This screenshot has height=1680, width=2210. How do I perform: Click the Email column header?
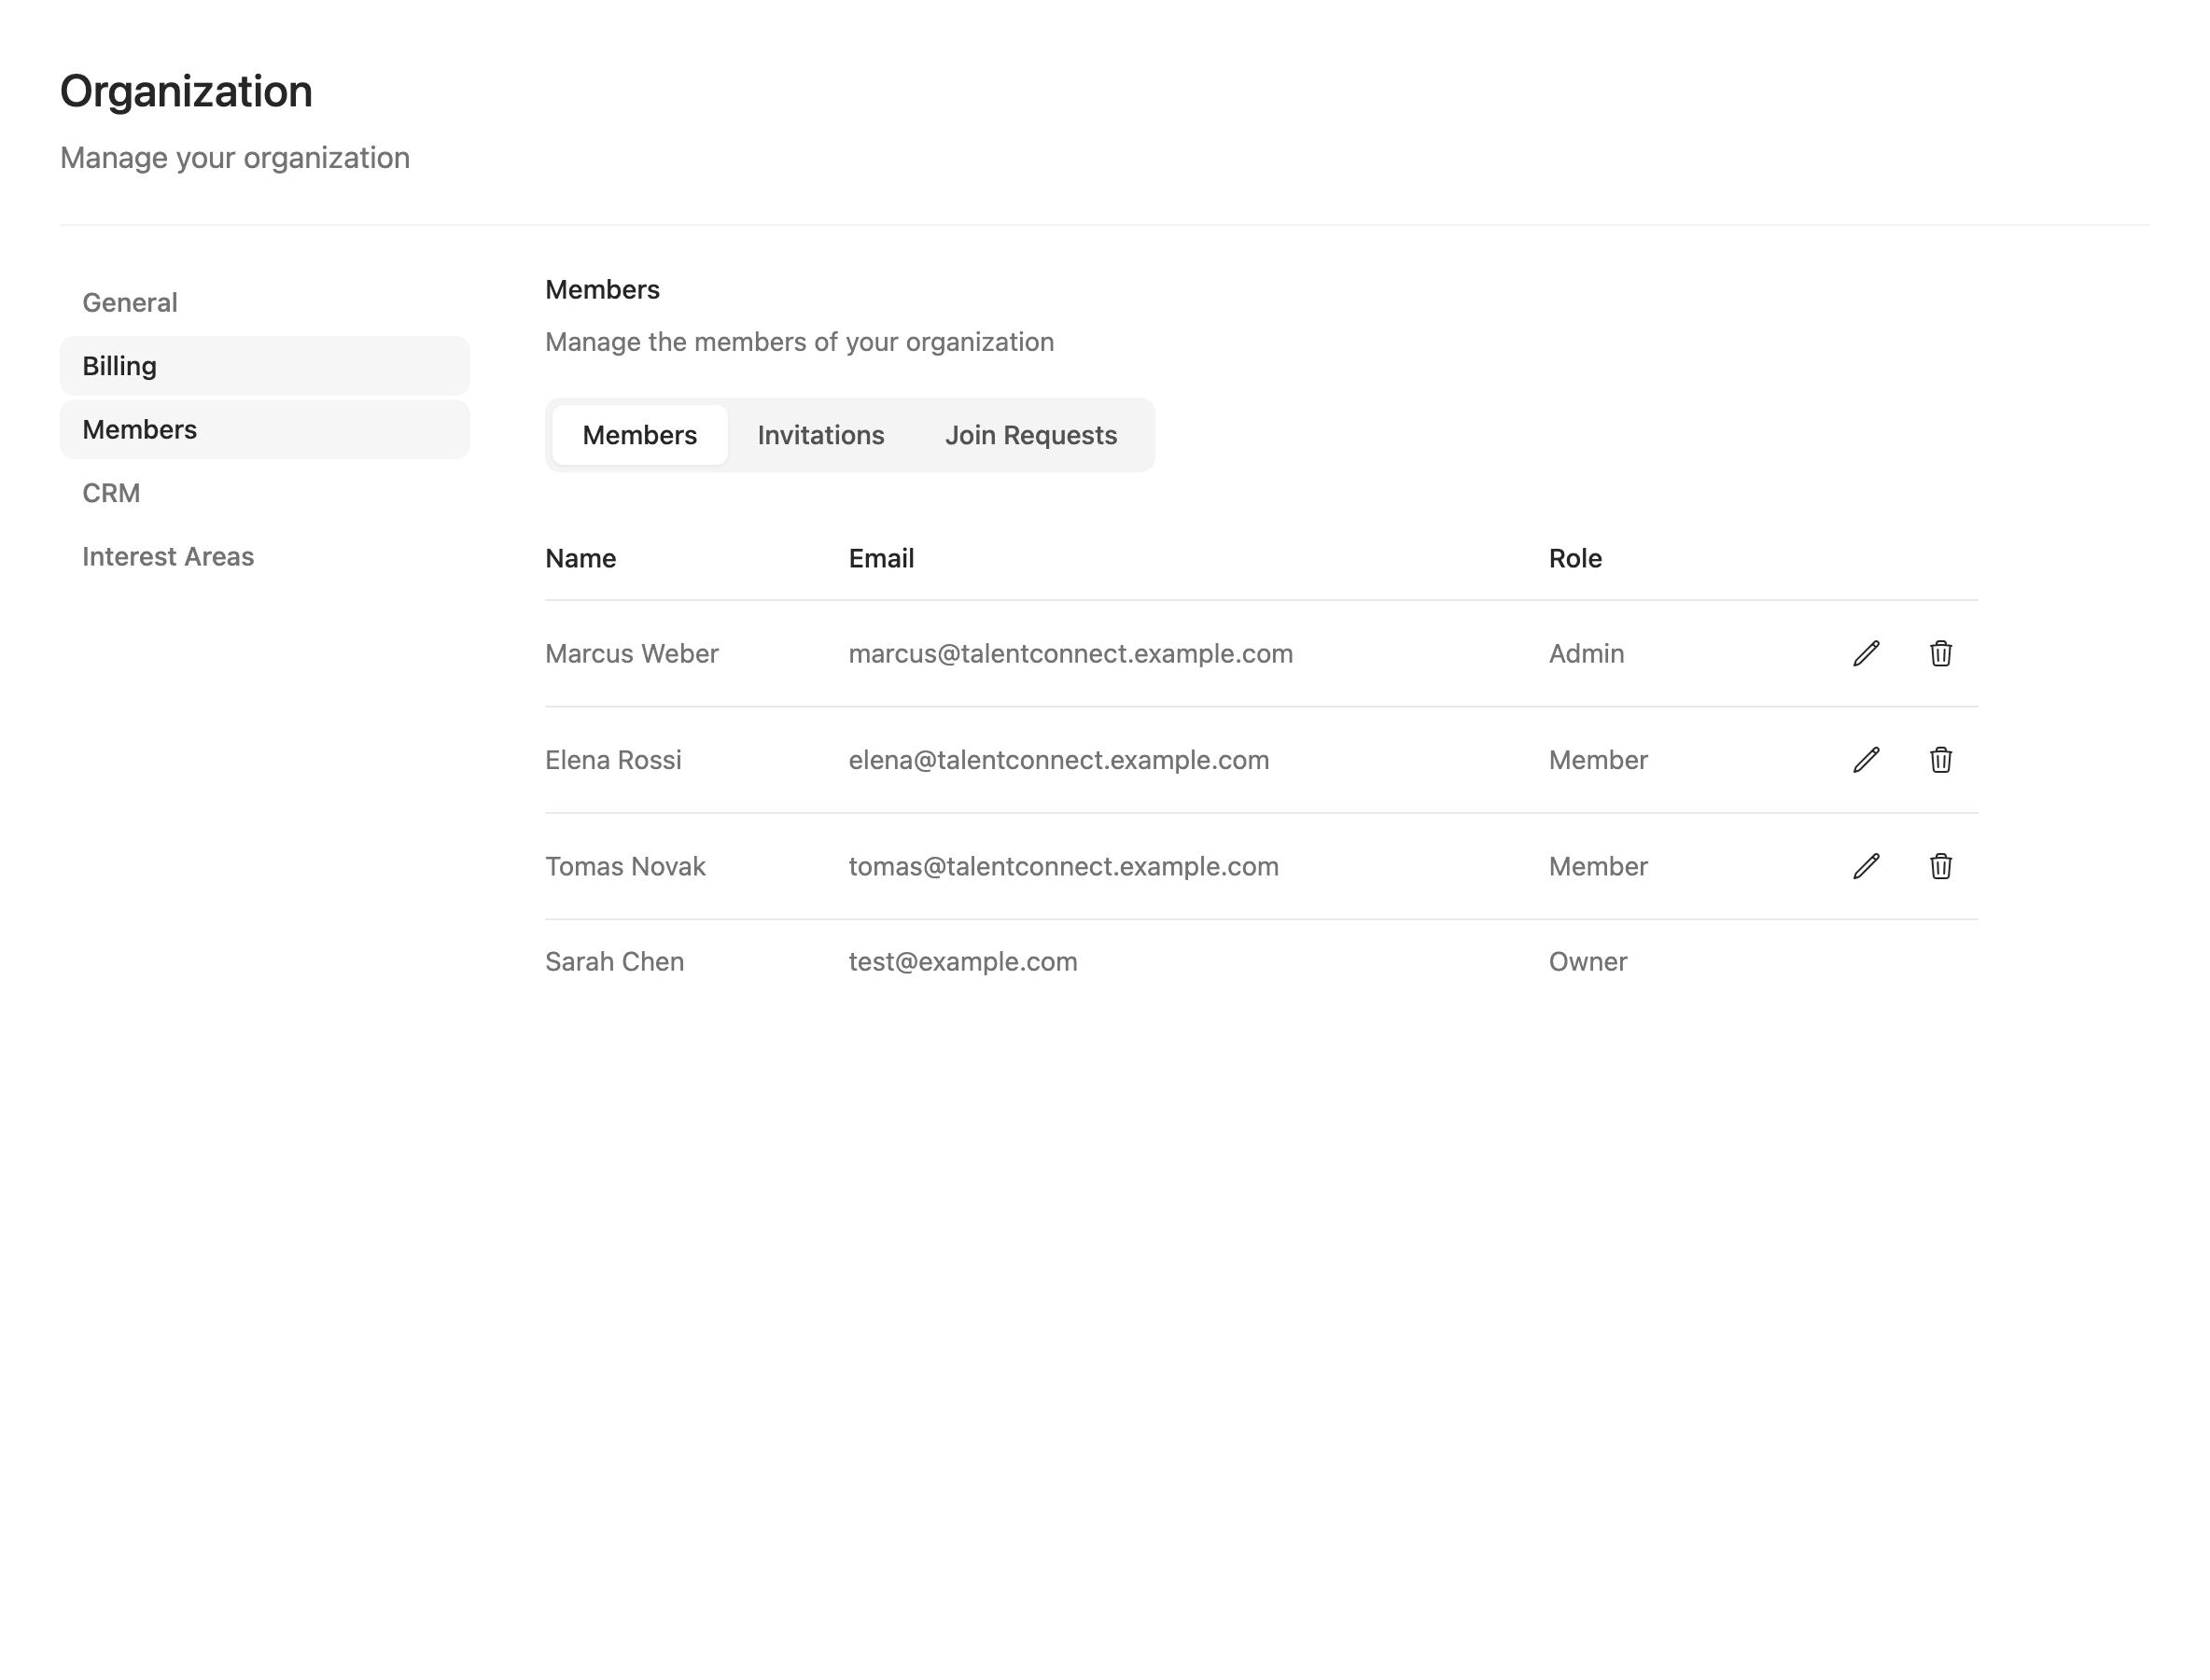(x=881, y=558)
